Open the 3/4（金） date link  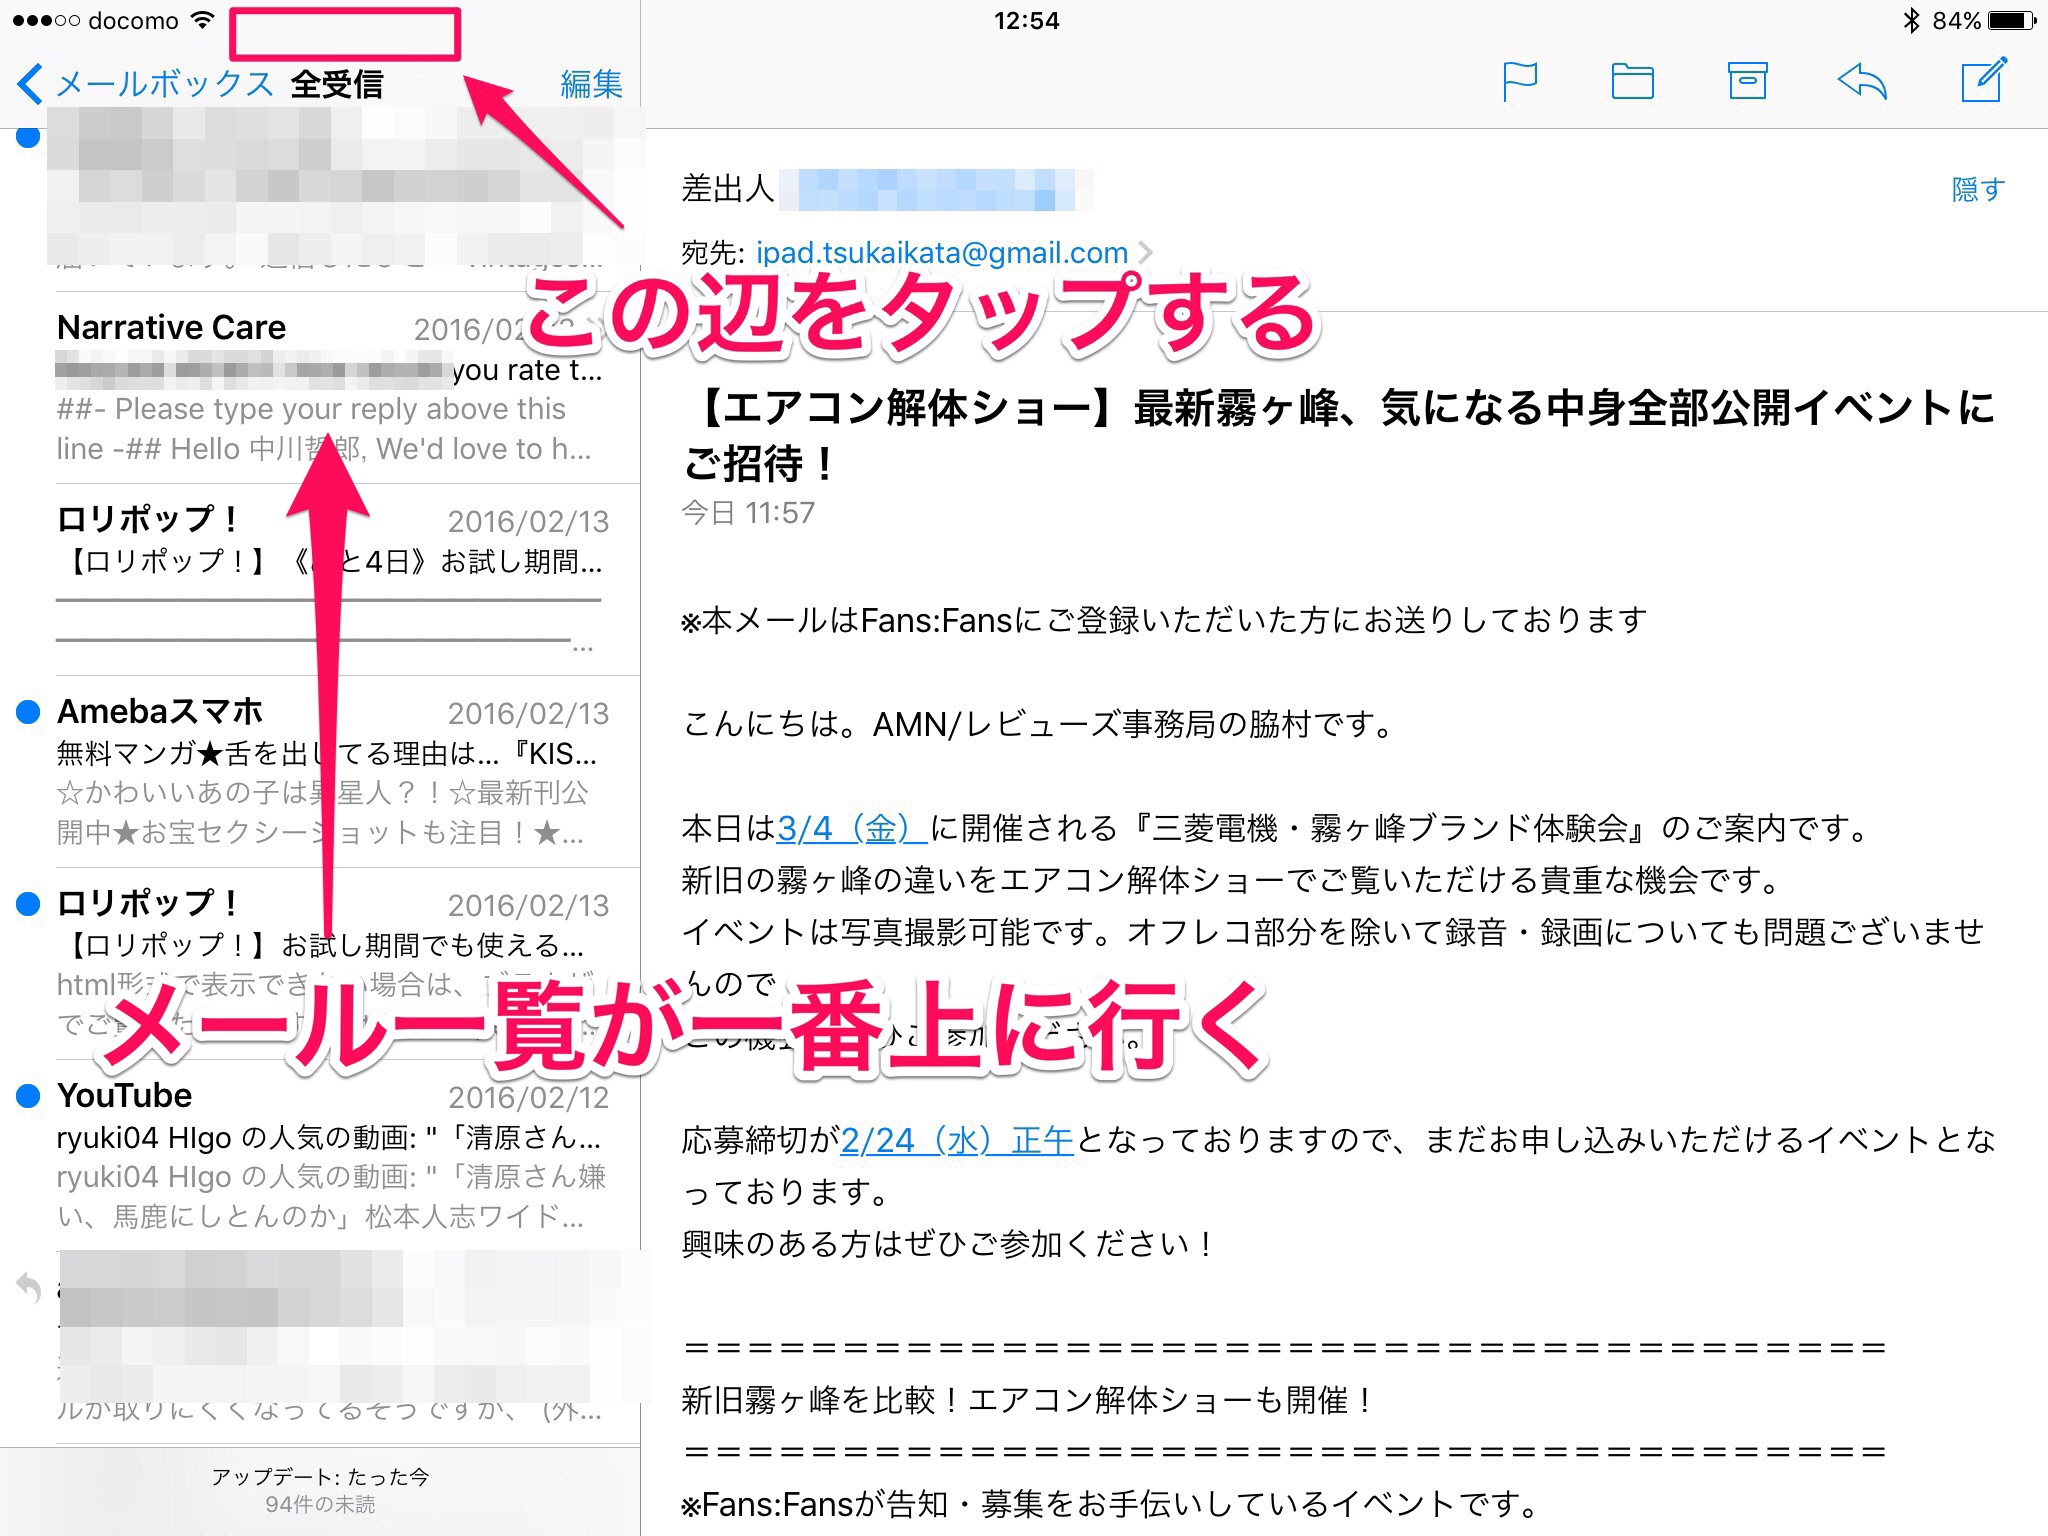click(x=850, y=828)
